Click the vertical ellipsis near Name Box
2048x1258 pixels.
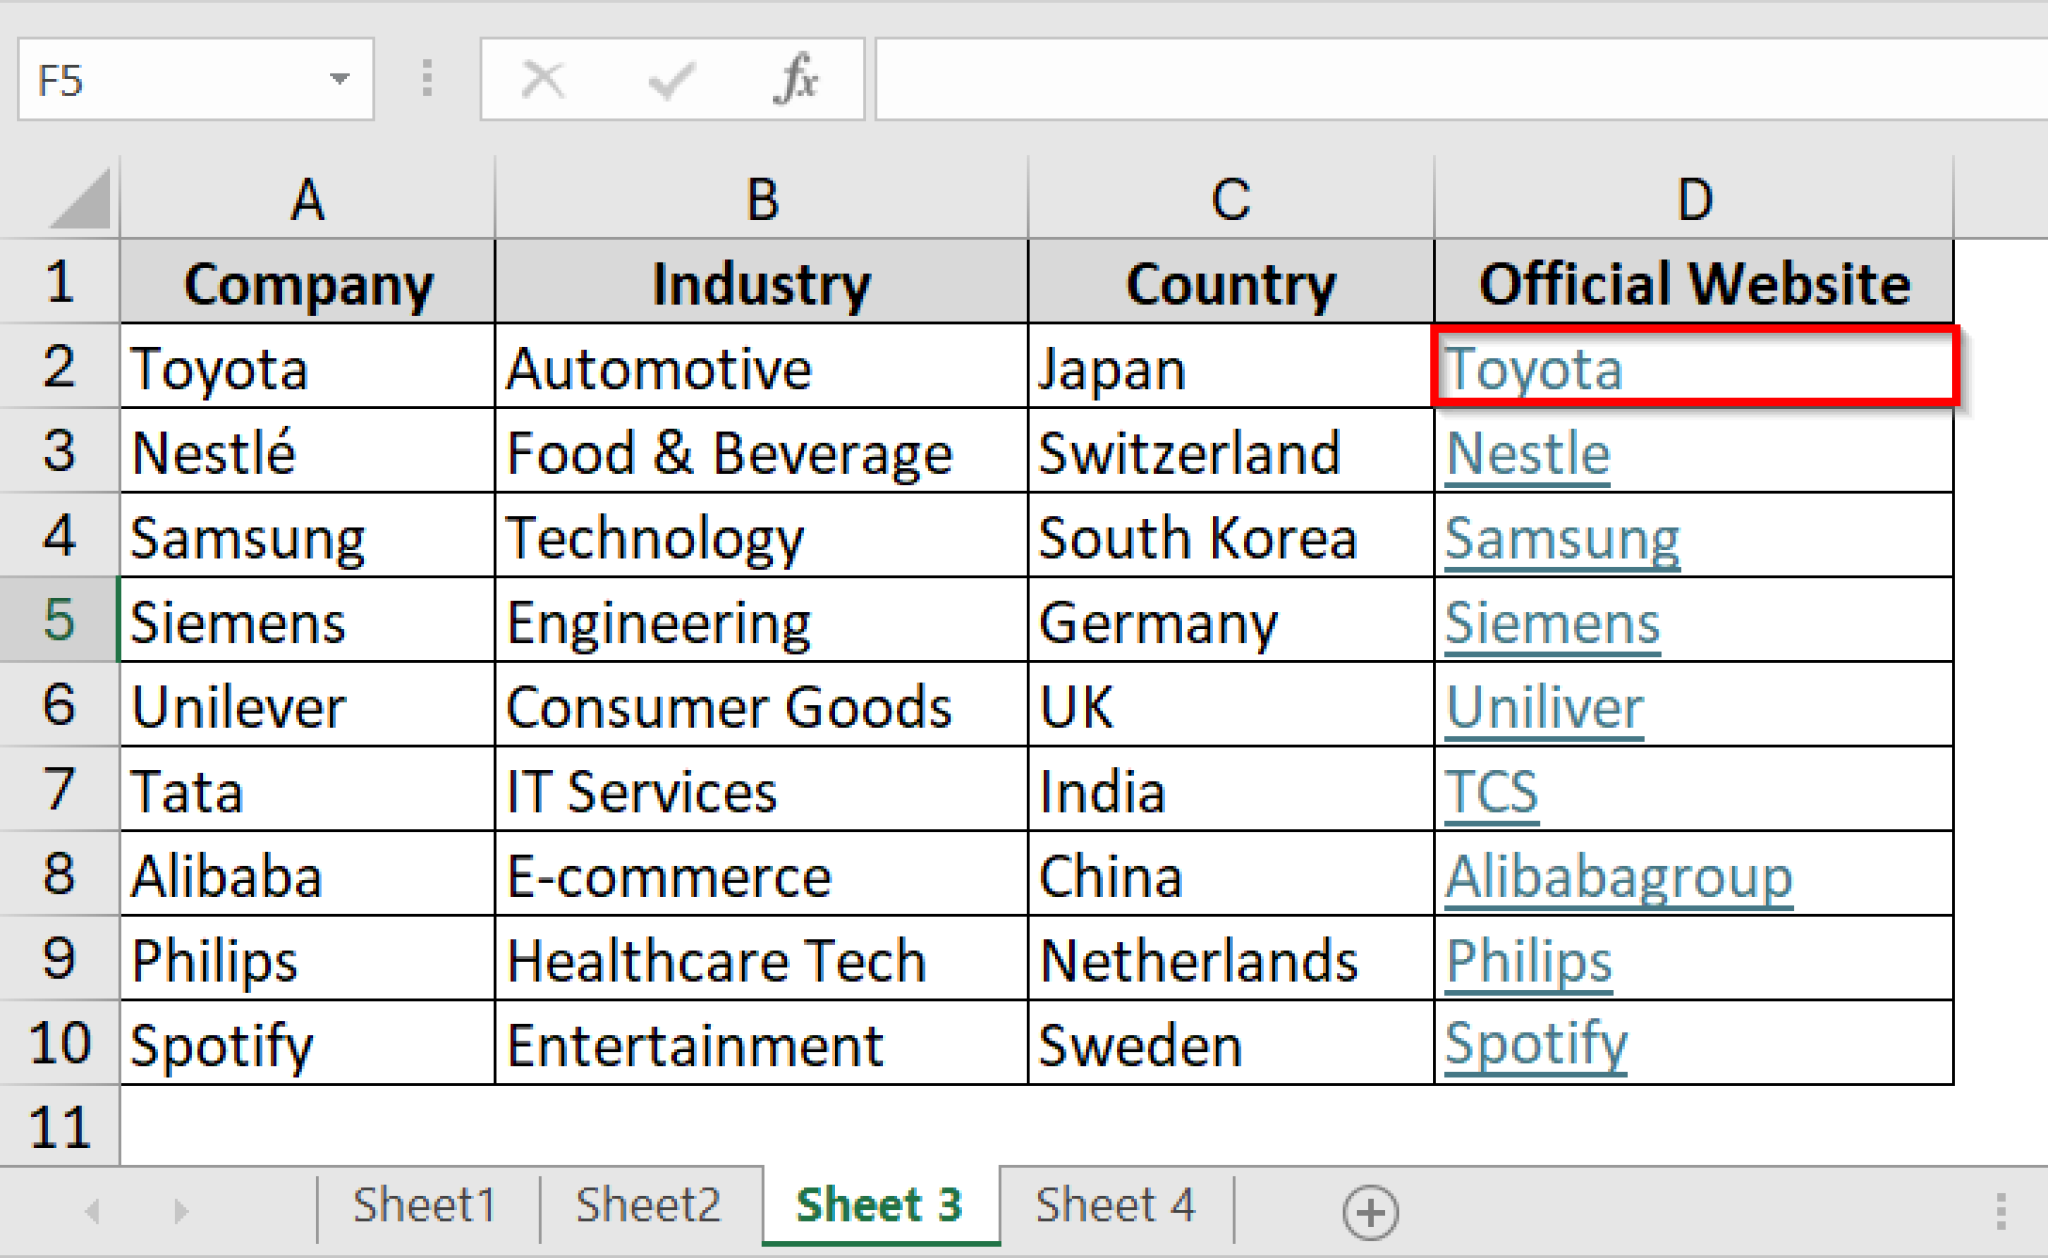[427, 78]
